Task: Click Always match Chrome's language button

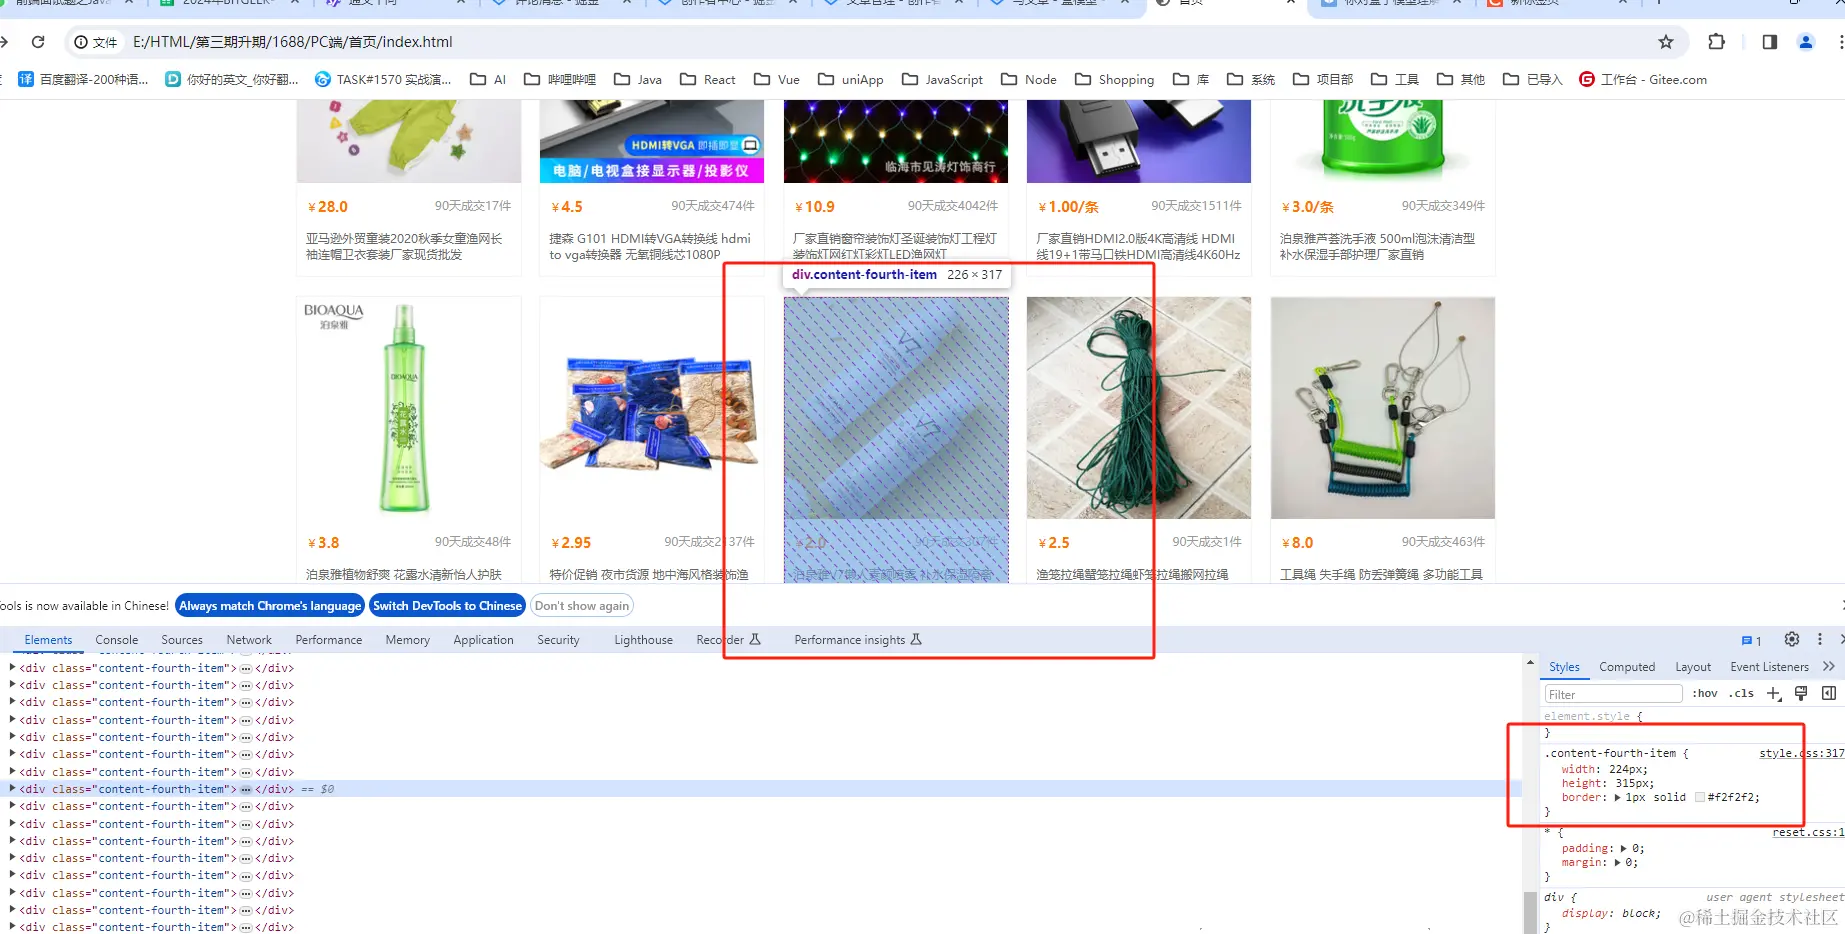Action: [270, 606]
